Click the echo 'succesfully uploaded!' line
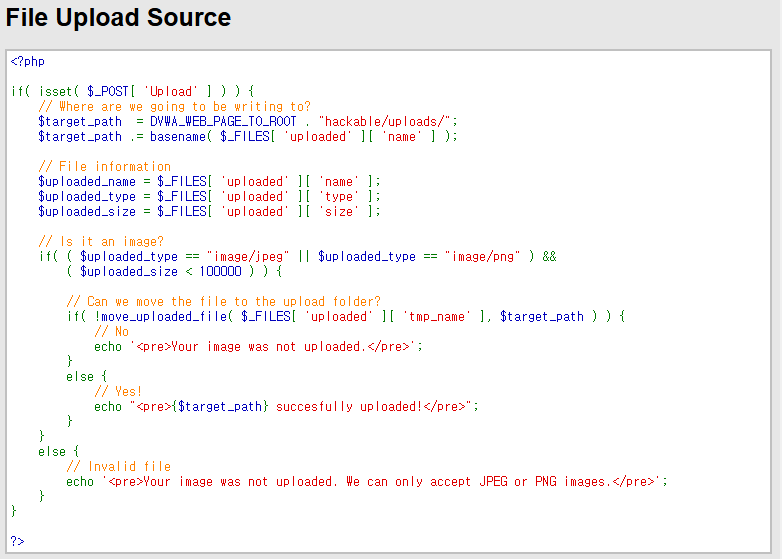The width and height of the screenshot is (782, 559). (286, 406)
